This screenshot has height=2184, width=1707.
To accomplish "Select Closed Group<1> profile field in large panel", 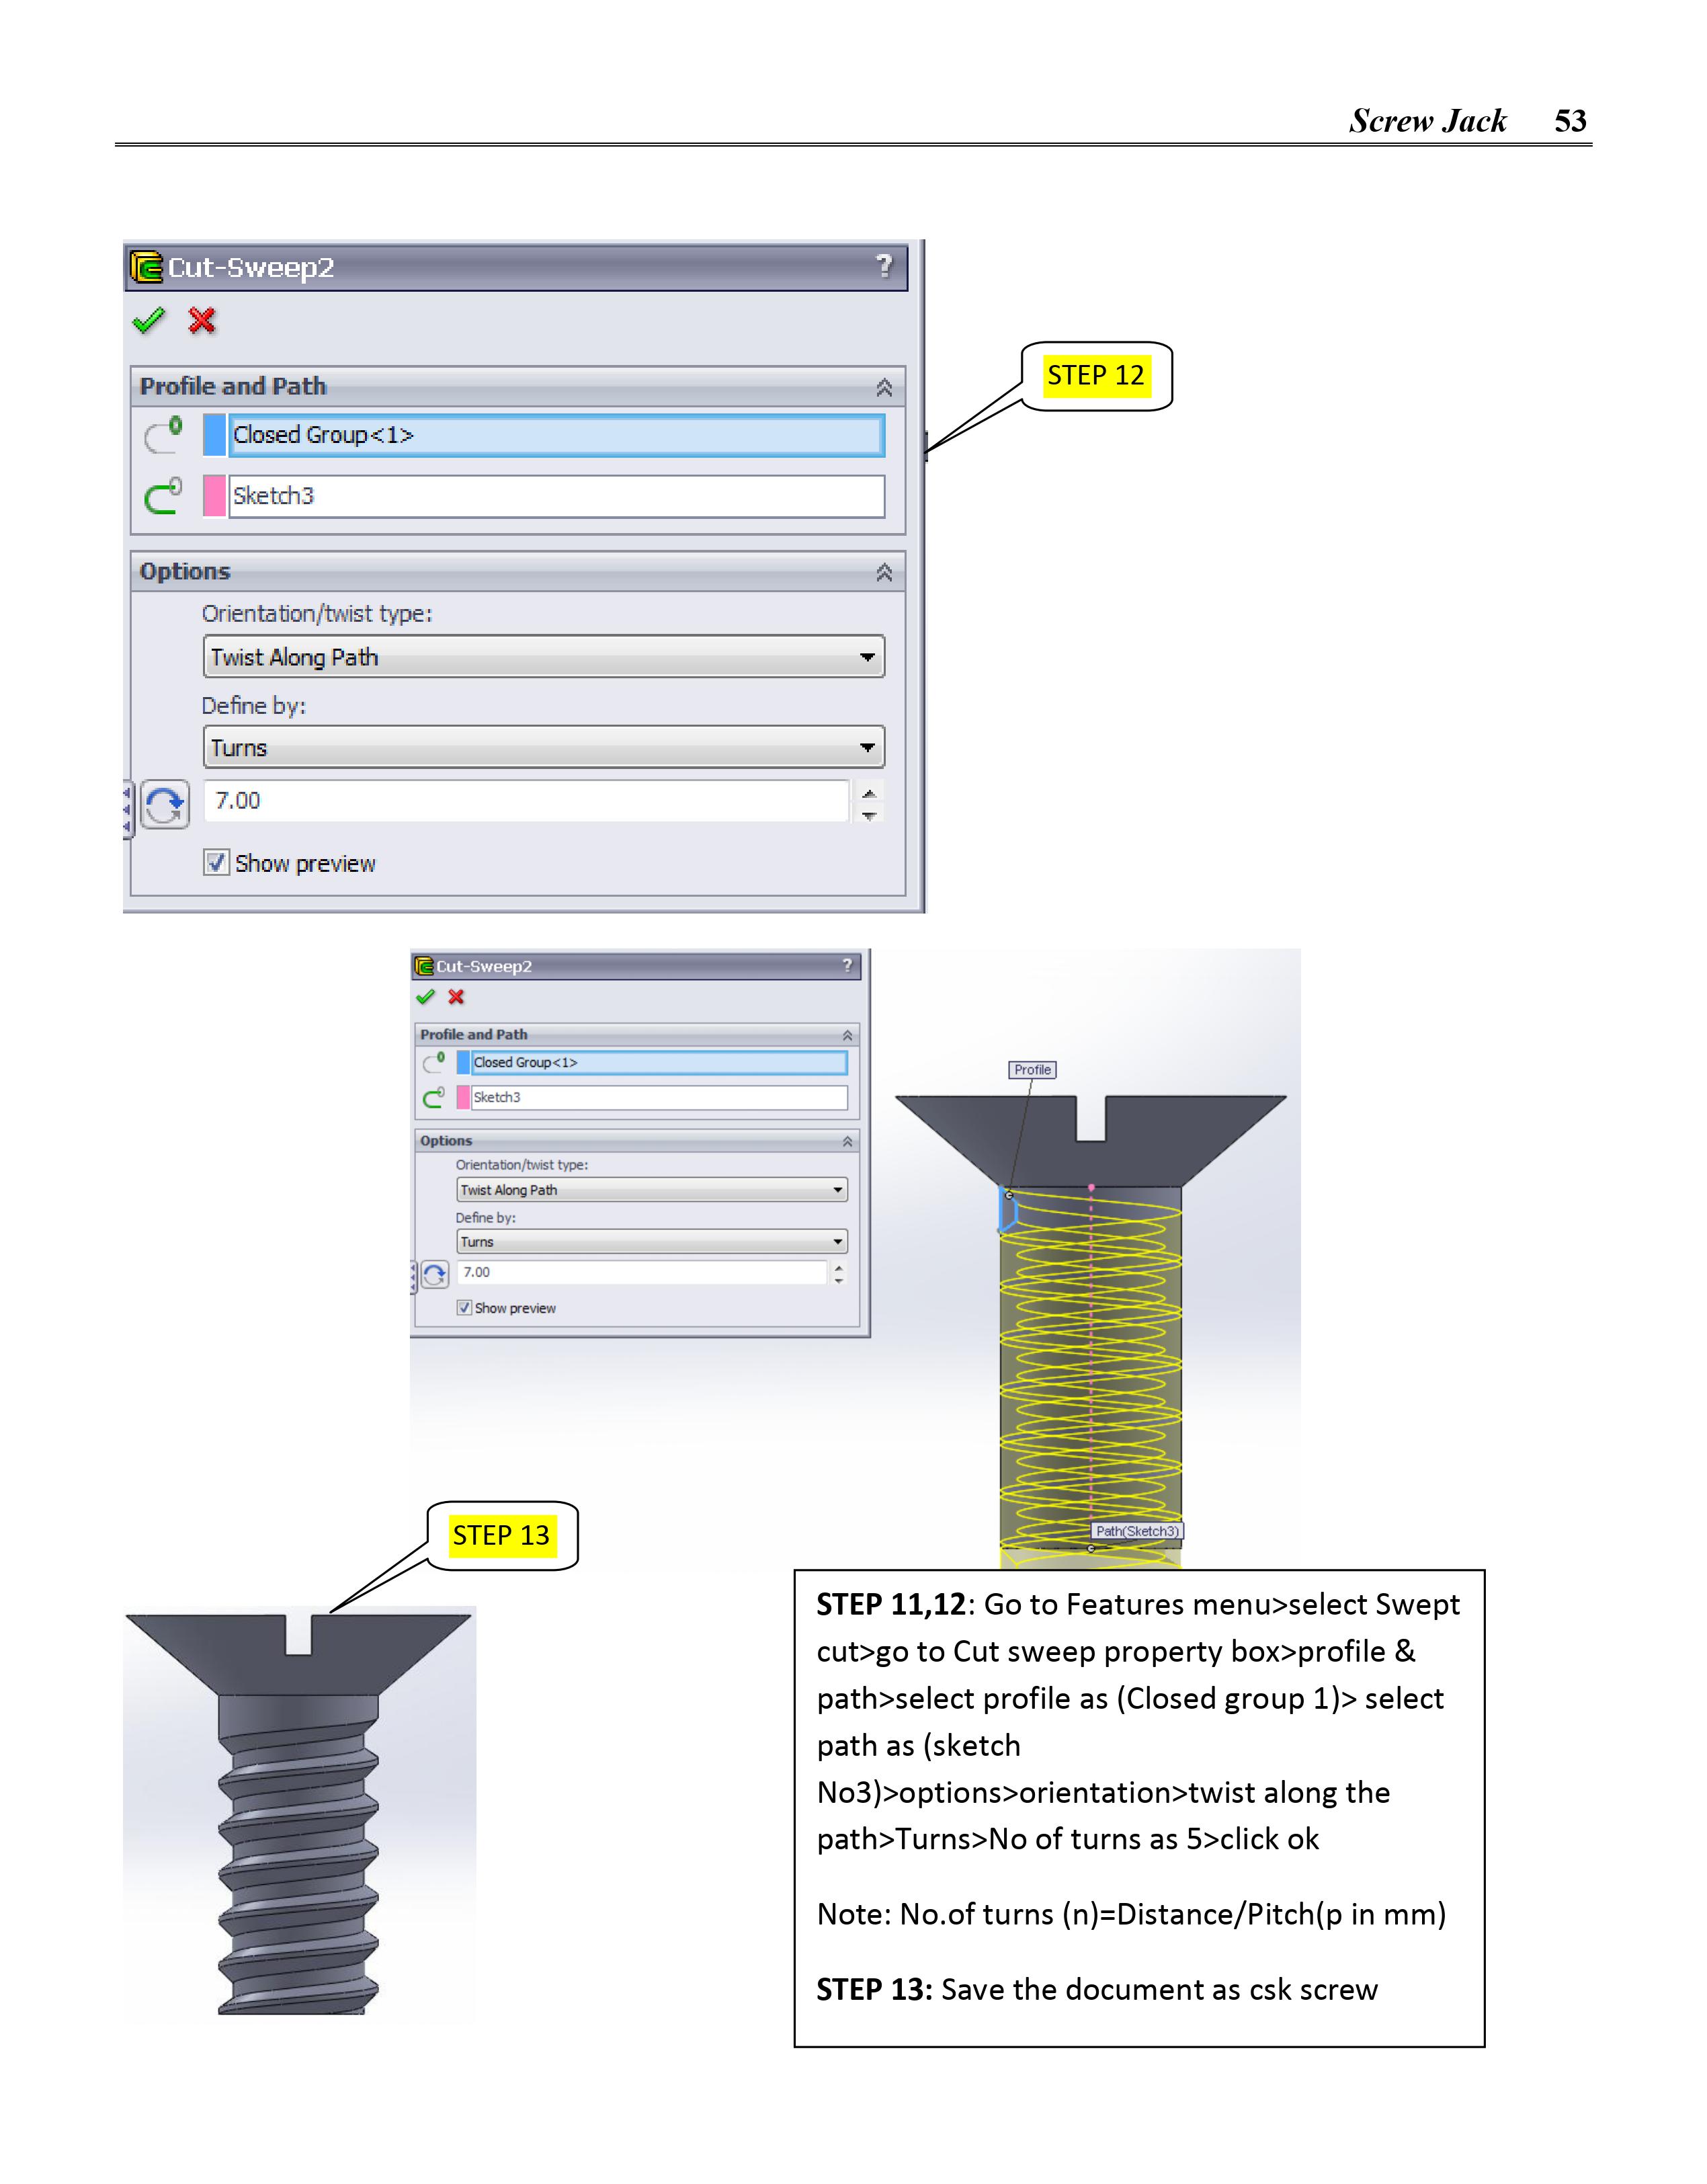I will [x=556, y=435].
